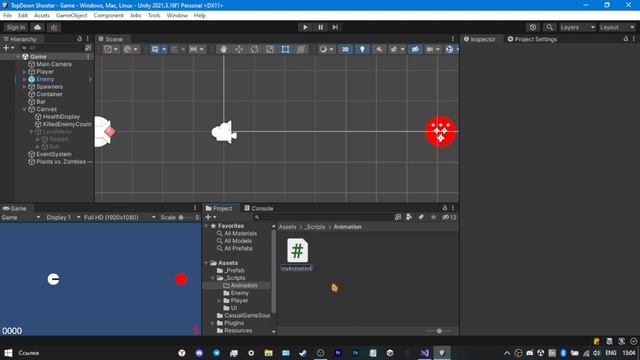Open the File menu
Screen dimensions: 640x360
[x=8, y=16]
